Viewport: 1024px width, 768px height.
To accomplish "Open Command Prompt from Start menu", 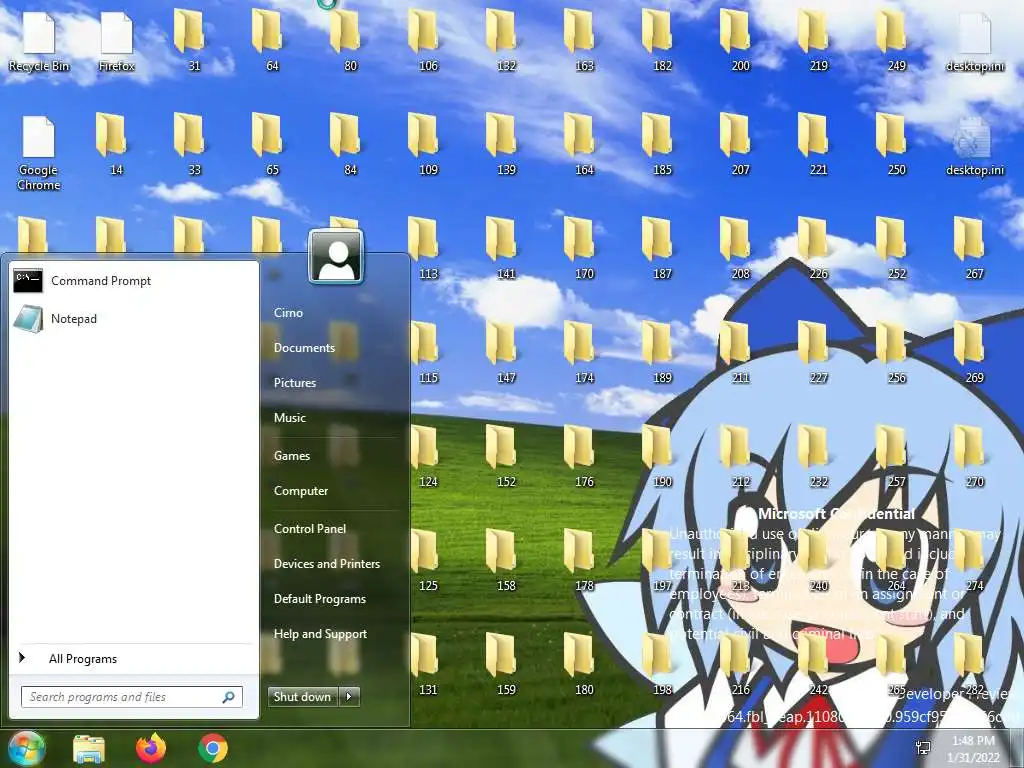I will (x=134, y=281).
